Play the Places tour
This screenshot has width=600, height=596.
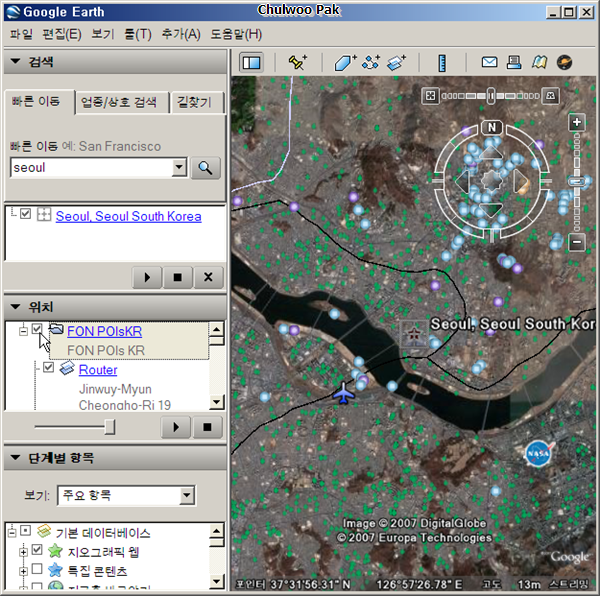point(176,427)
